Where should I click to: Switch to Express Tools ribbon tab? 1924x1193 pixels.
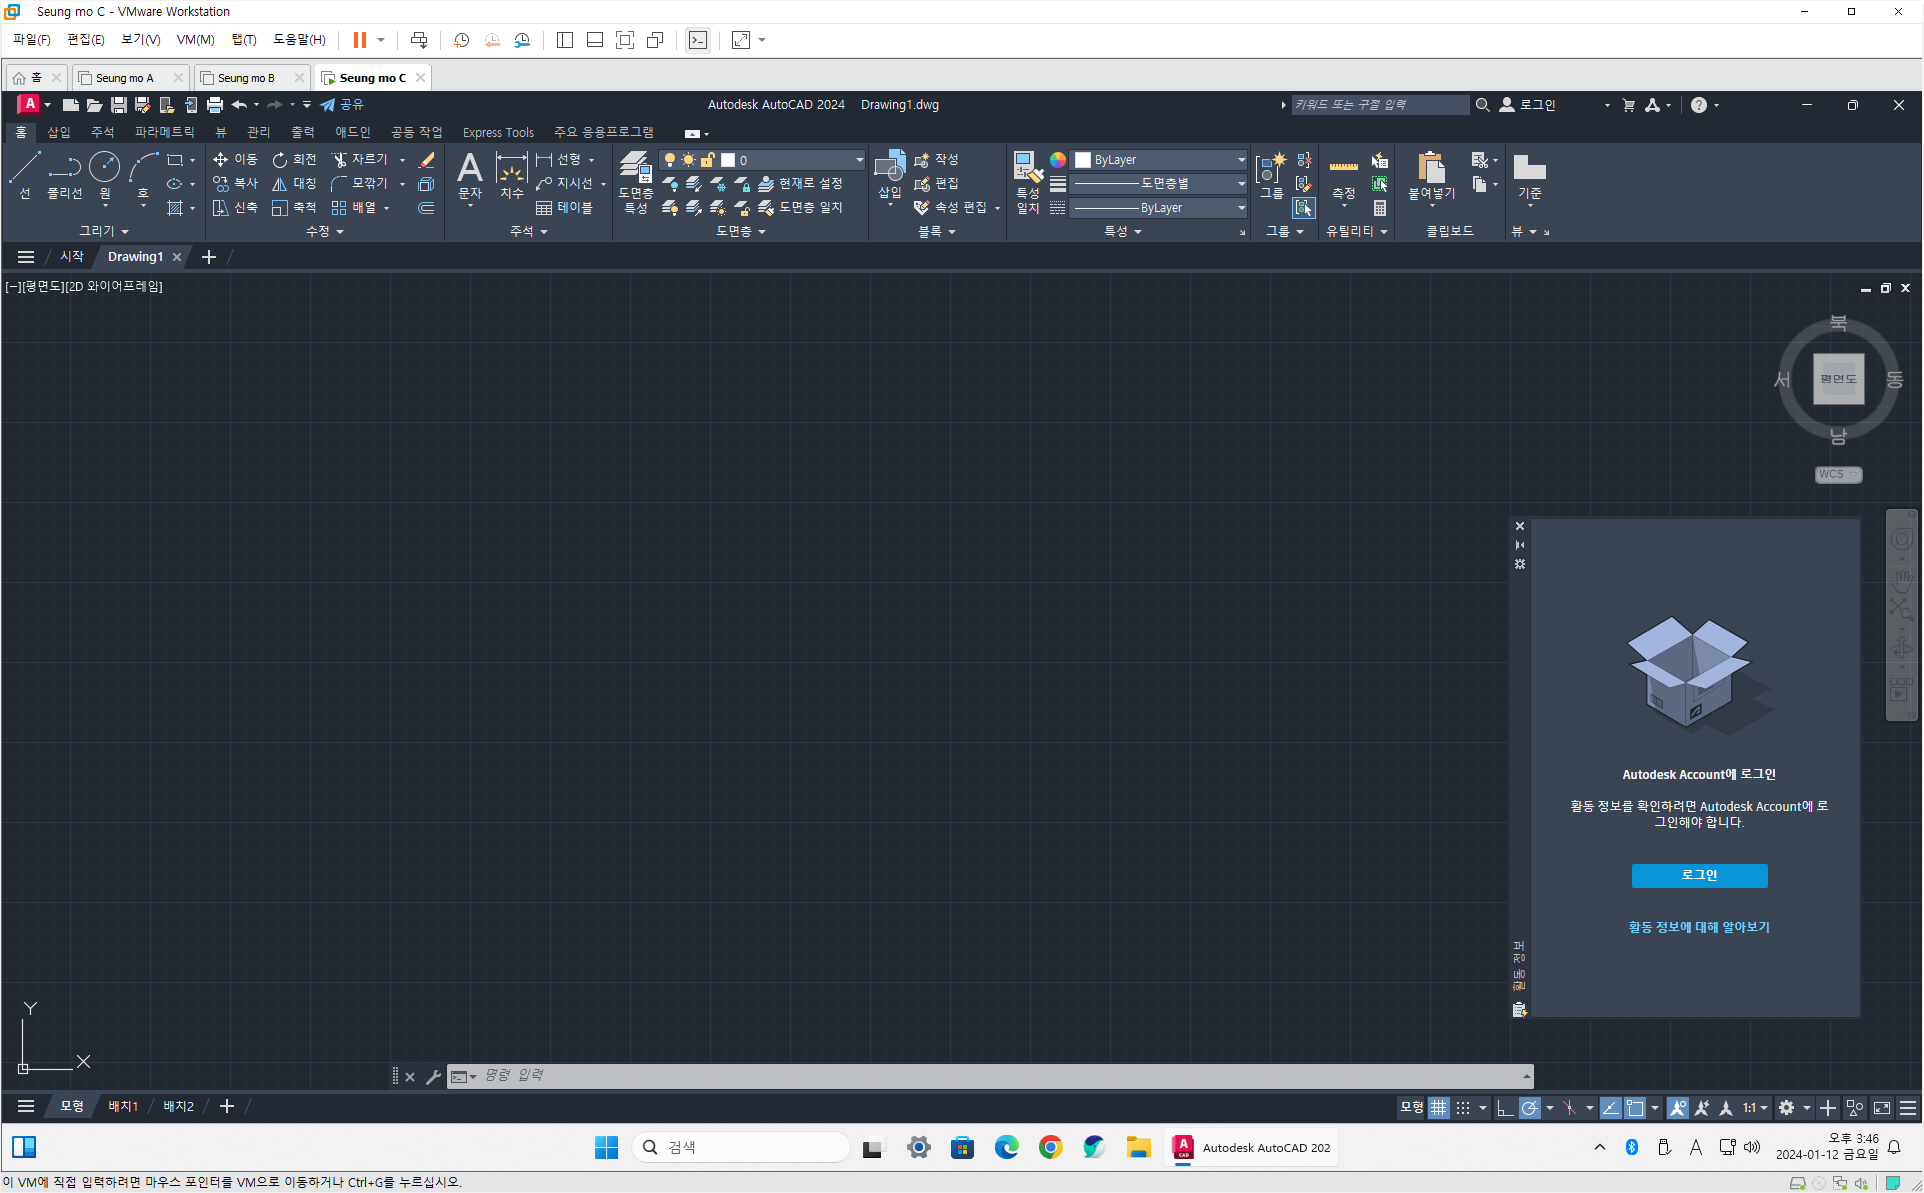click(x=498, y=132)
